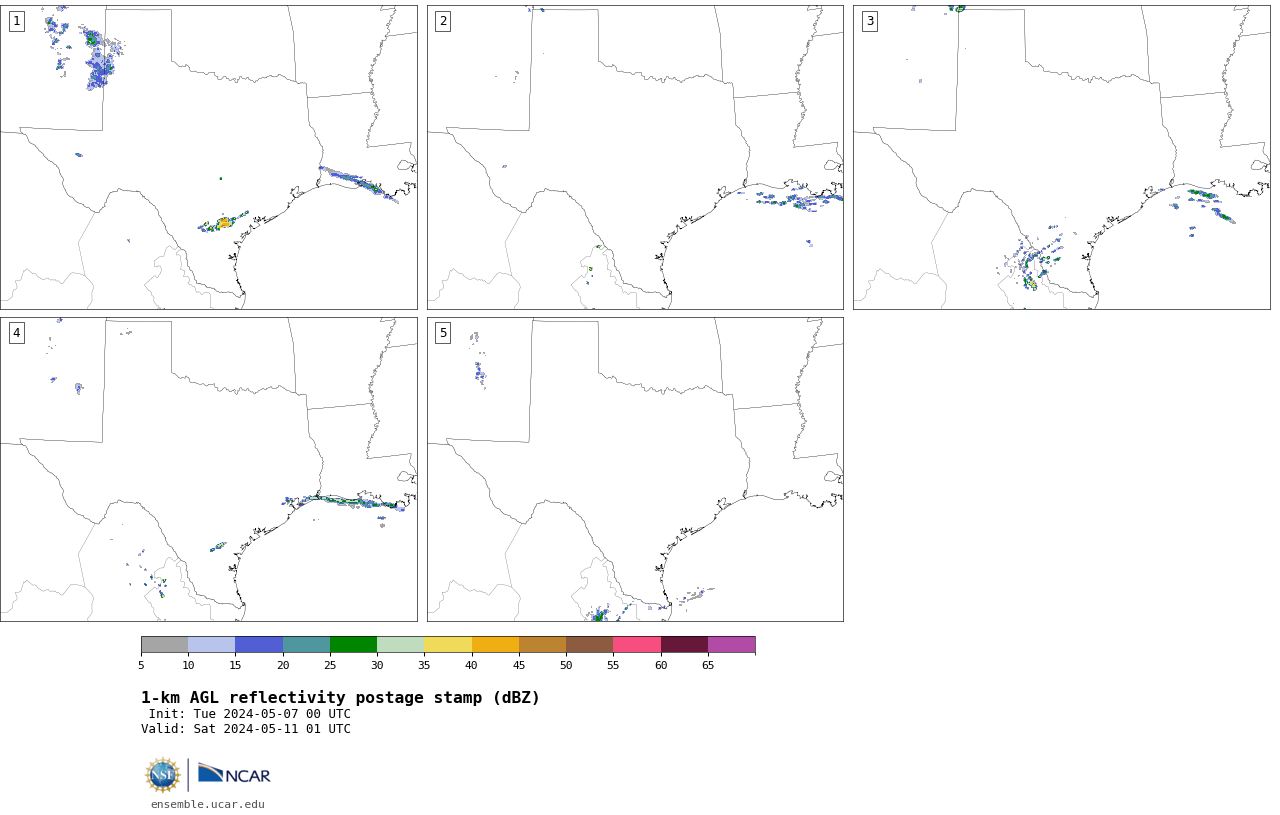Click the green 25-30 dBZ swatch
Viewport: 1280px width, 815px height.
353,644
